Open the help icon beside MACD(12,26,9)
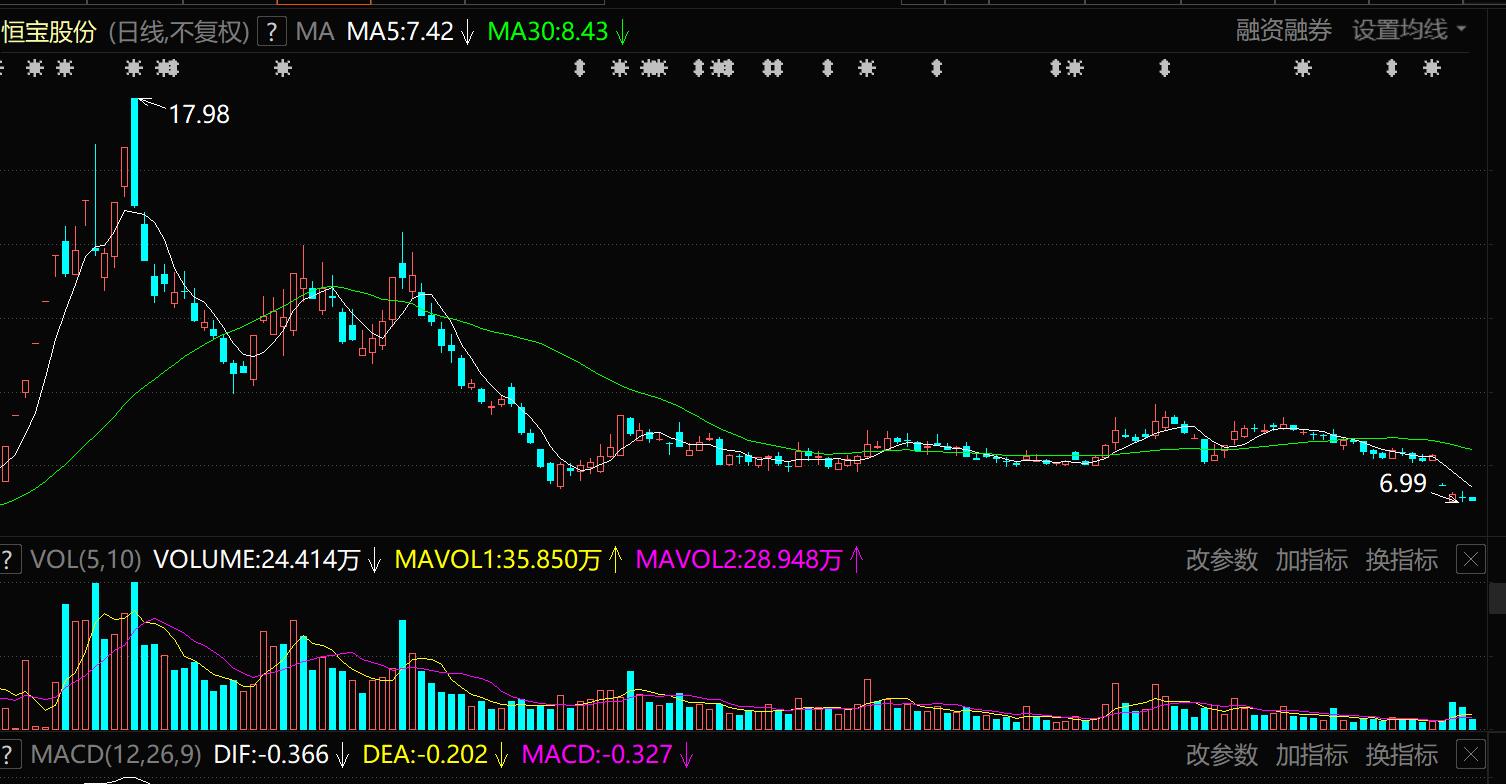Screen dimensions: 1506x784 (9, 754)
